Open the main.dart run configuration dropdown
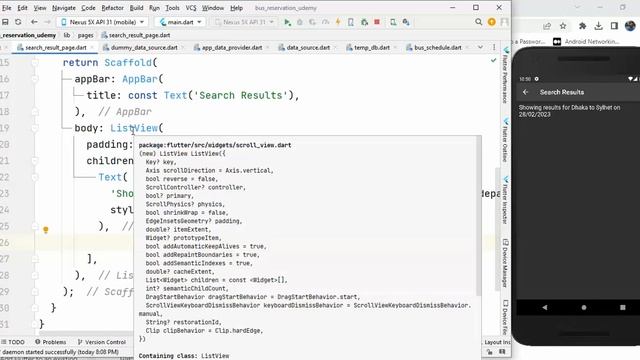The height and width of the screenshot is (360, 640). click(x=180, y=22)
